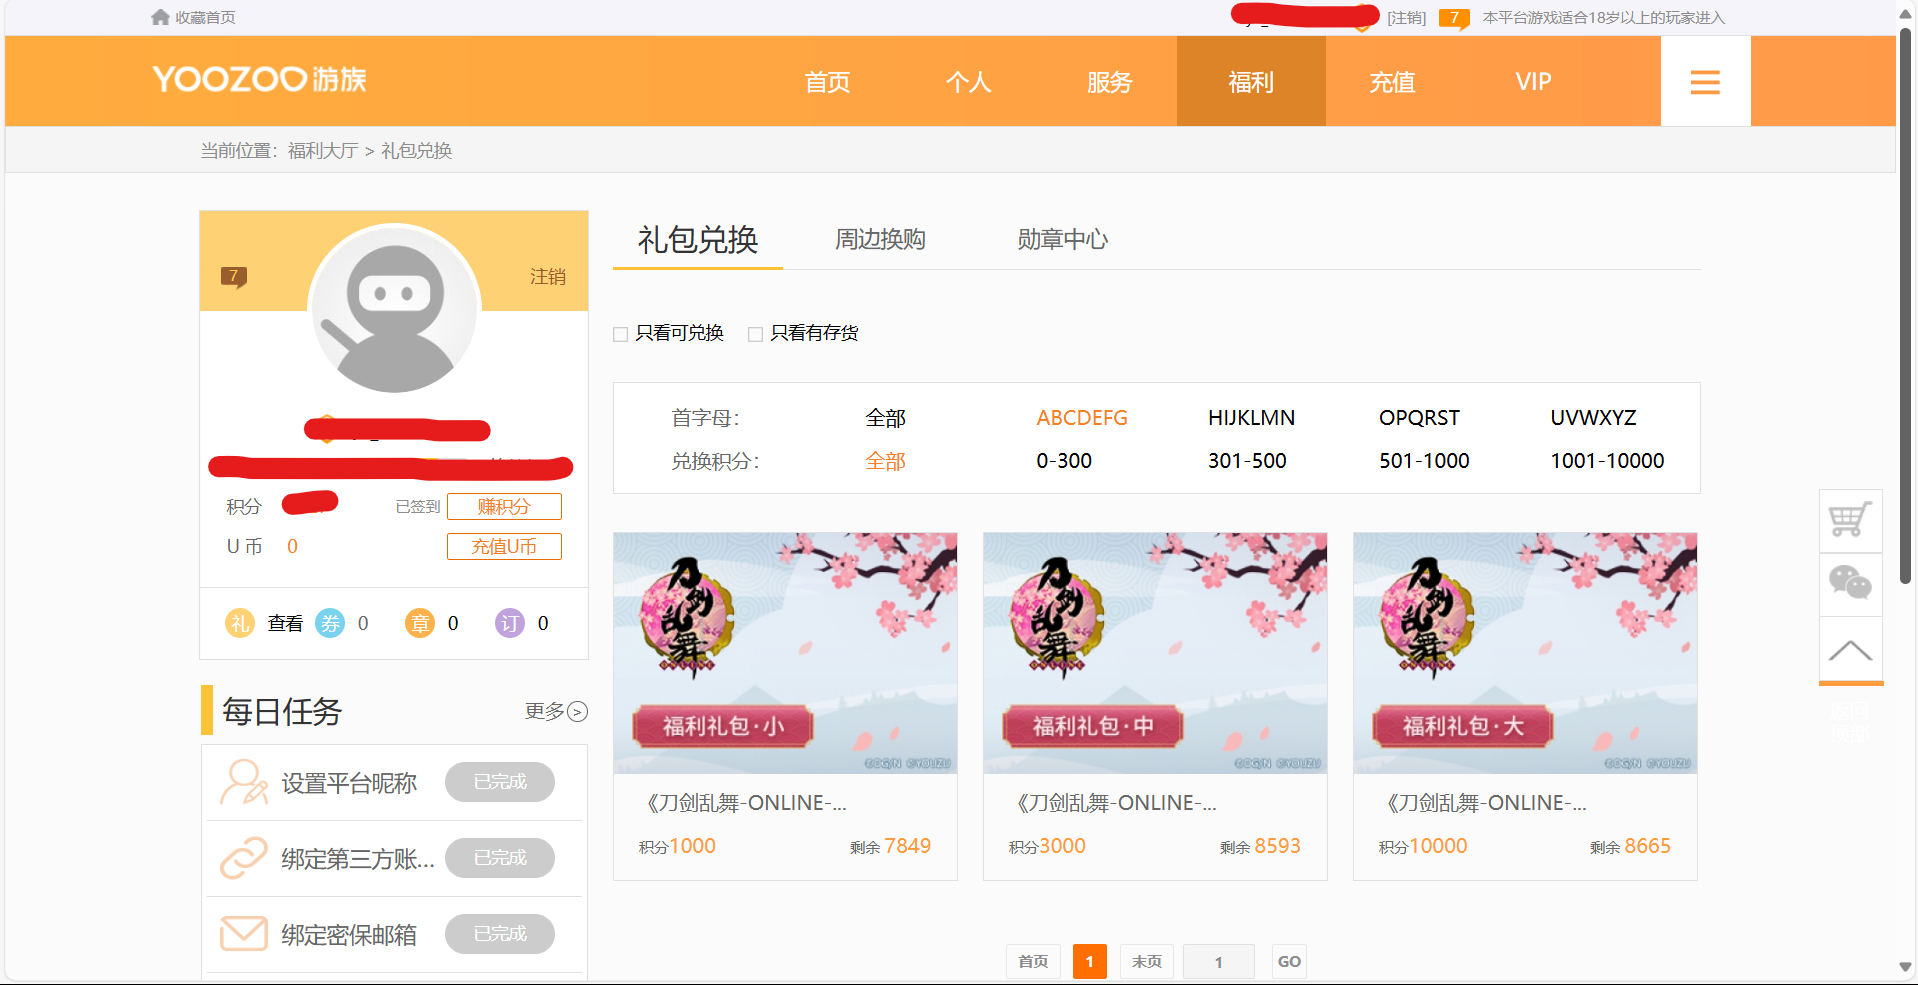This screenshot has height=985, width=1918.
Task: Switch to 勋章中心 tab
Action: click(1062, 240)
